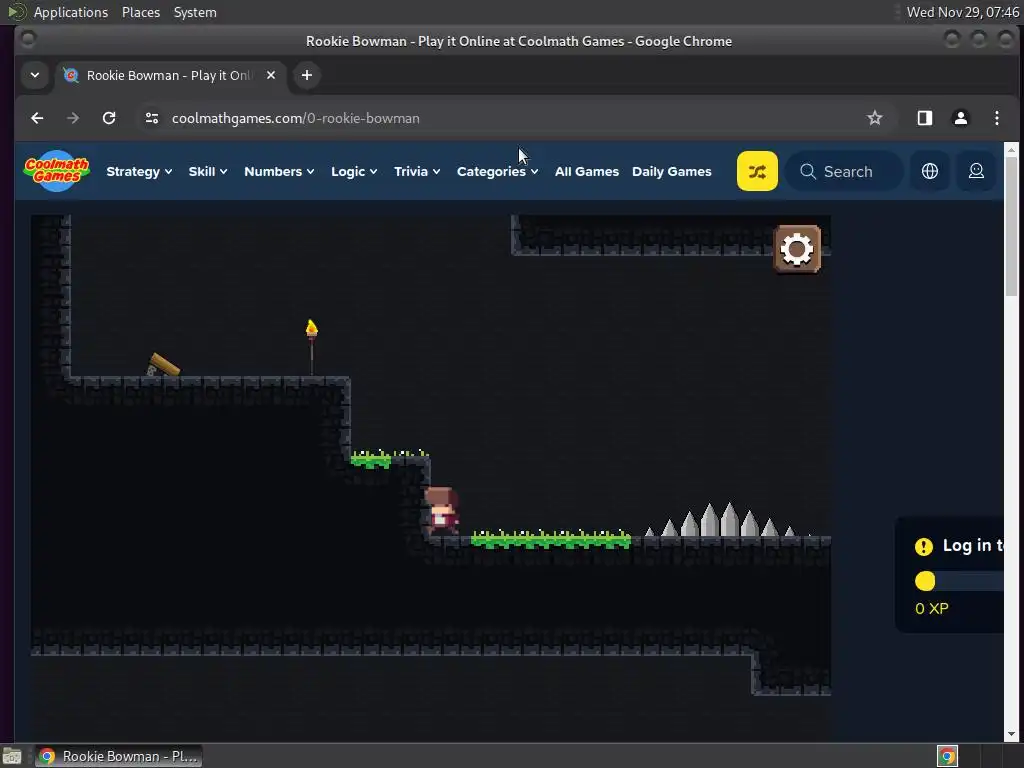The height and width of the screenshot is (768, 1024).
Task: Click the 0 XP label
Action: coord(931,609)
